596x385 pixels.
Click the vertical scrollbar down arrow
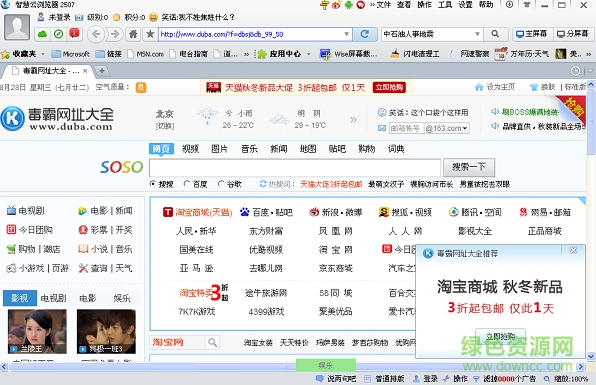tap(591, 356)
